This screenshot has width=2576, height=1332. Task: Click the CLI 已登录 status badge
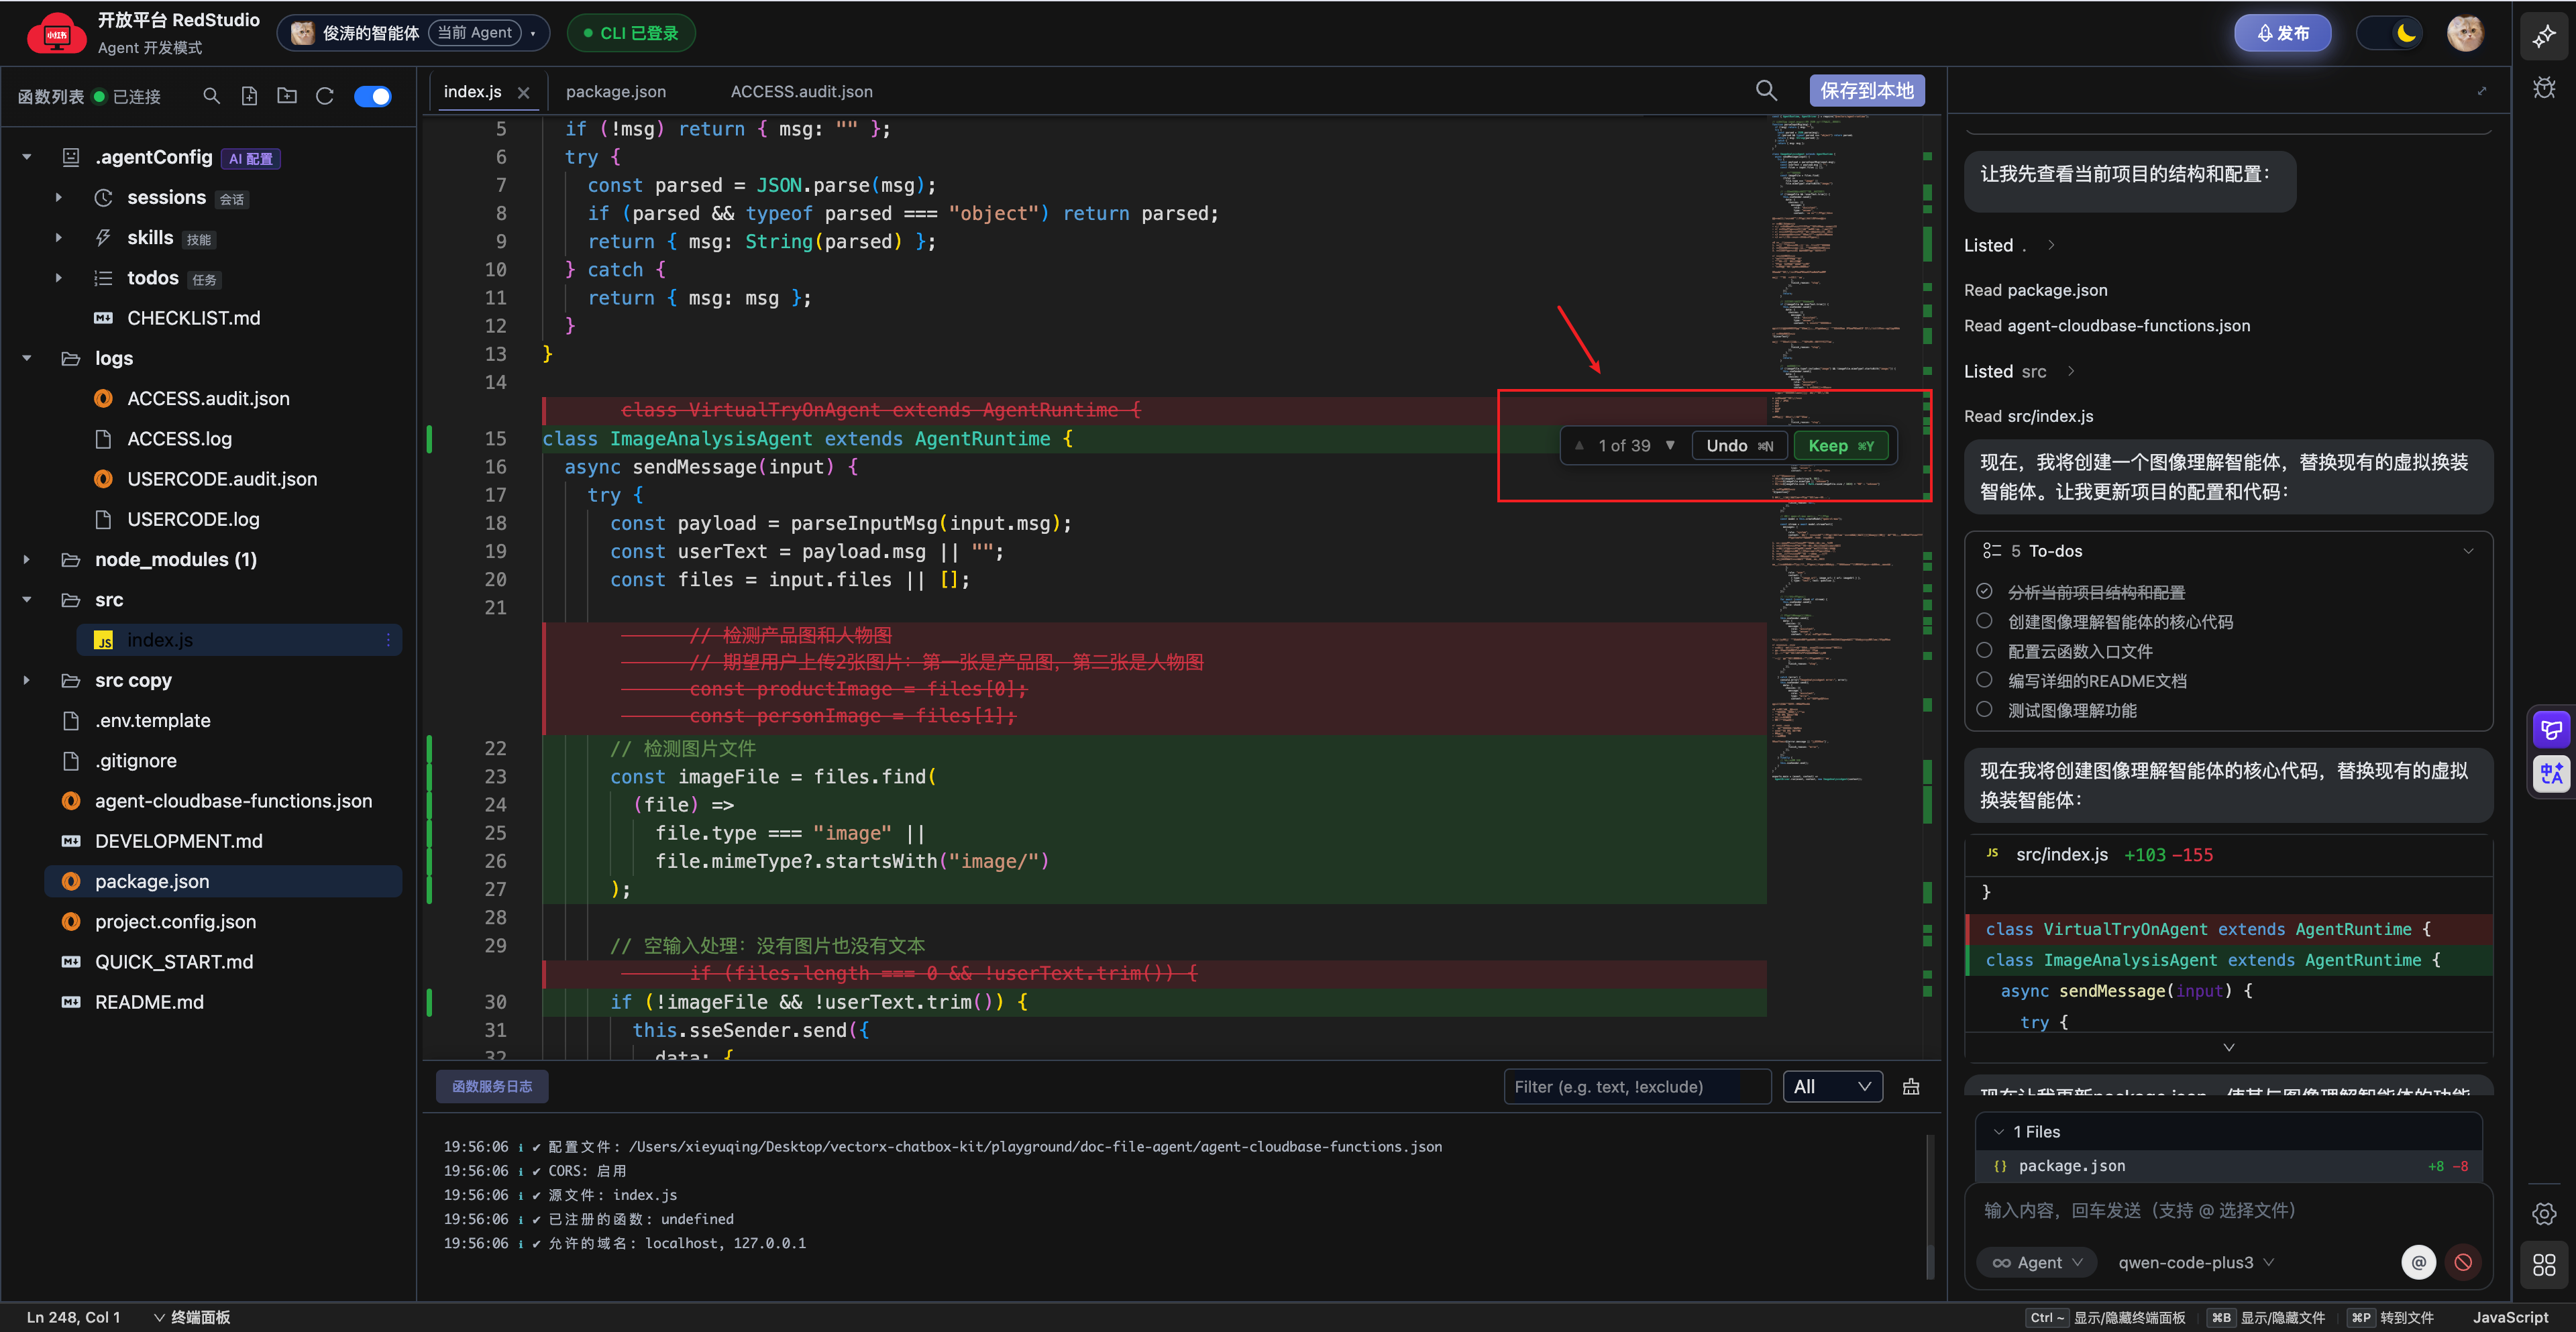coord(631,33)
